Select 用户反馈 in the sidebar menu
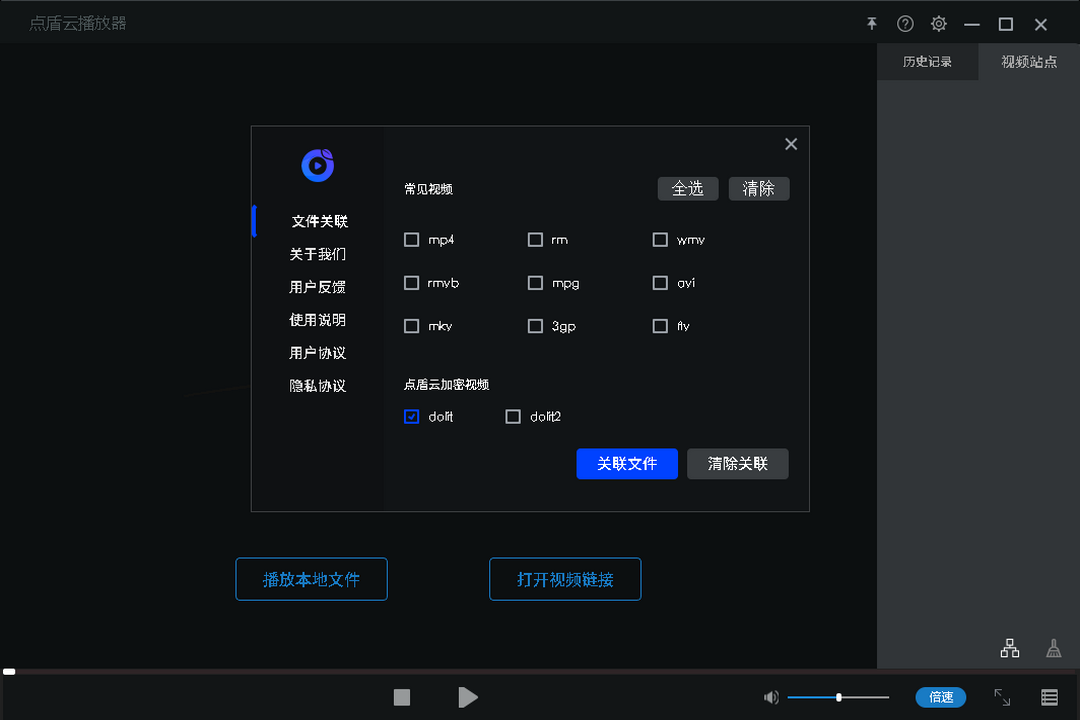 316,286
